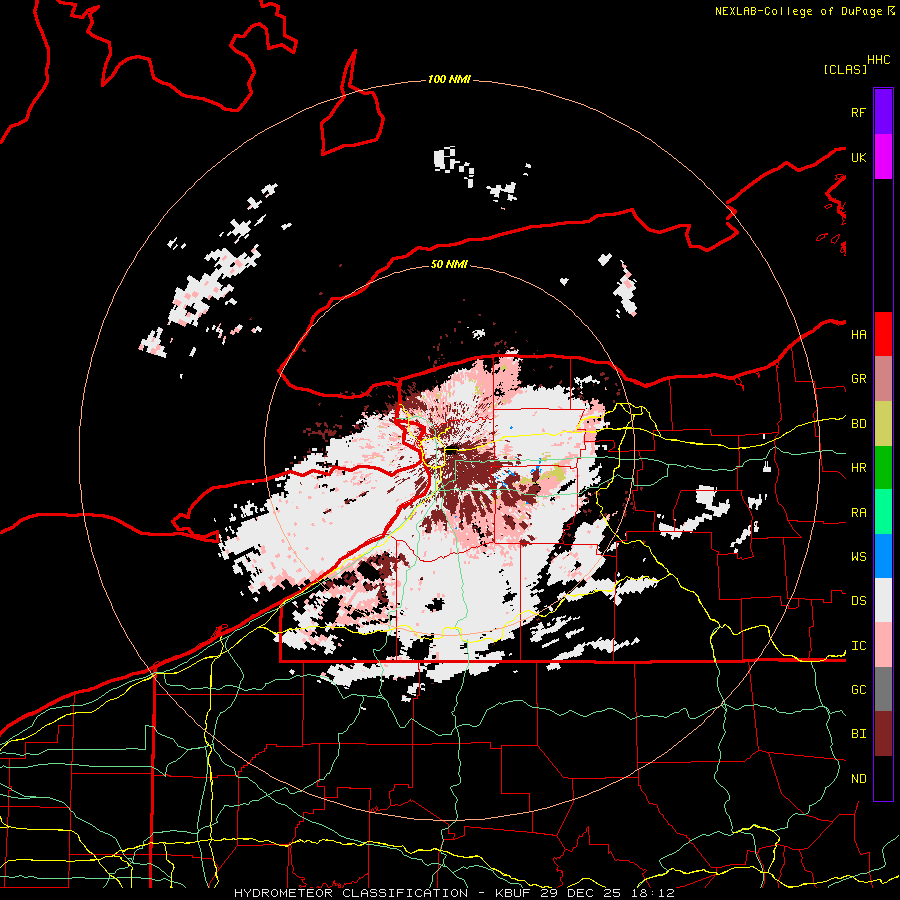The height and width of the screenshot is (900, 900).
Task: Click the ND legend label
Action: tap(858, 778)
